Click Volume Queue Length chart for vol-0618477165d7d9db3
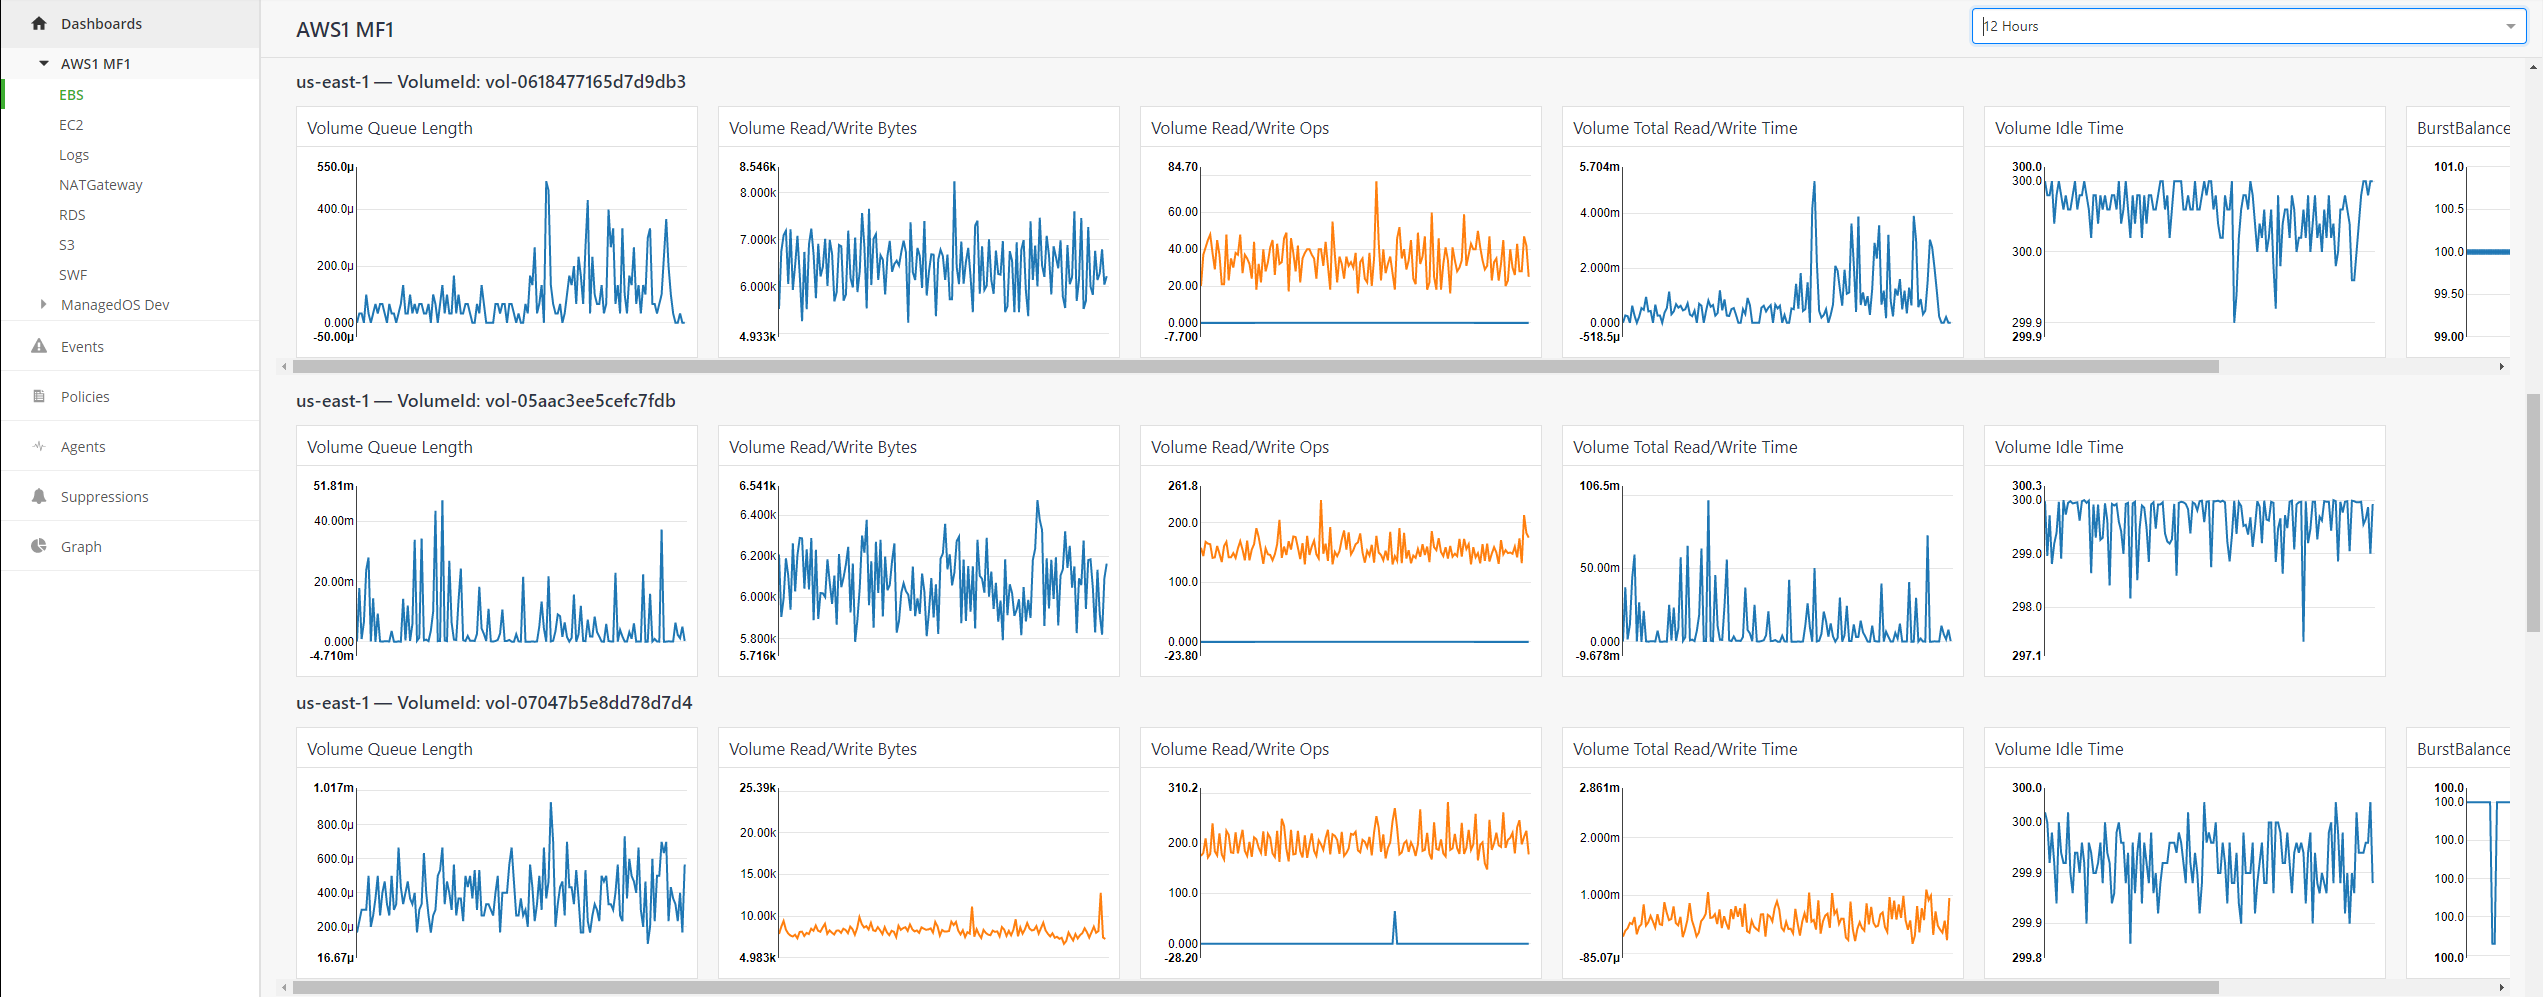The image size is (2543, 997). point(497,232)
